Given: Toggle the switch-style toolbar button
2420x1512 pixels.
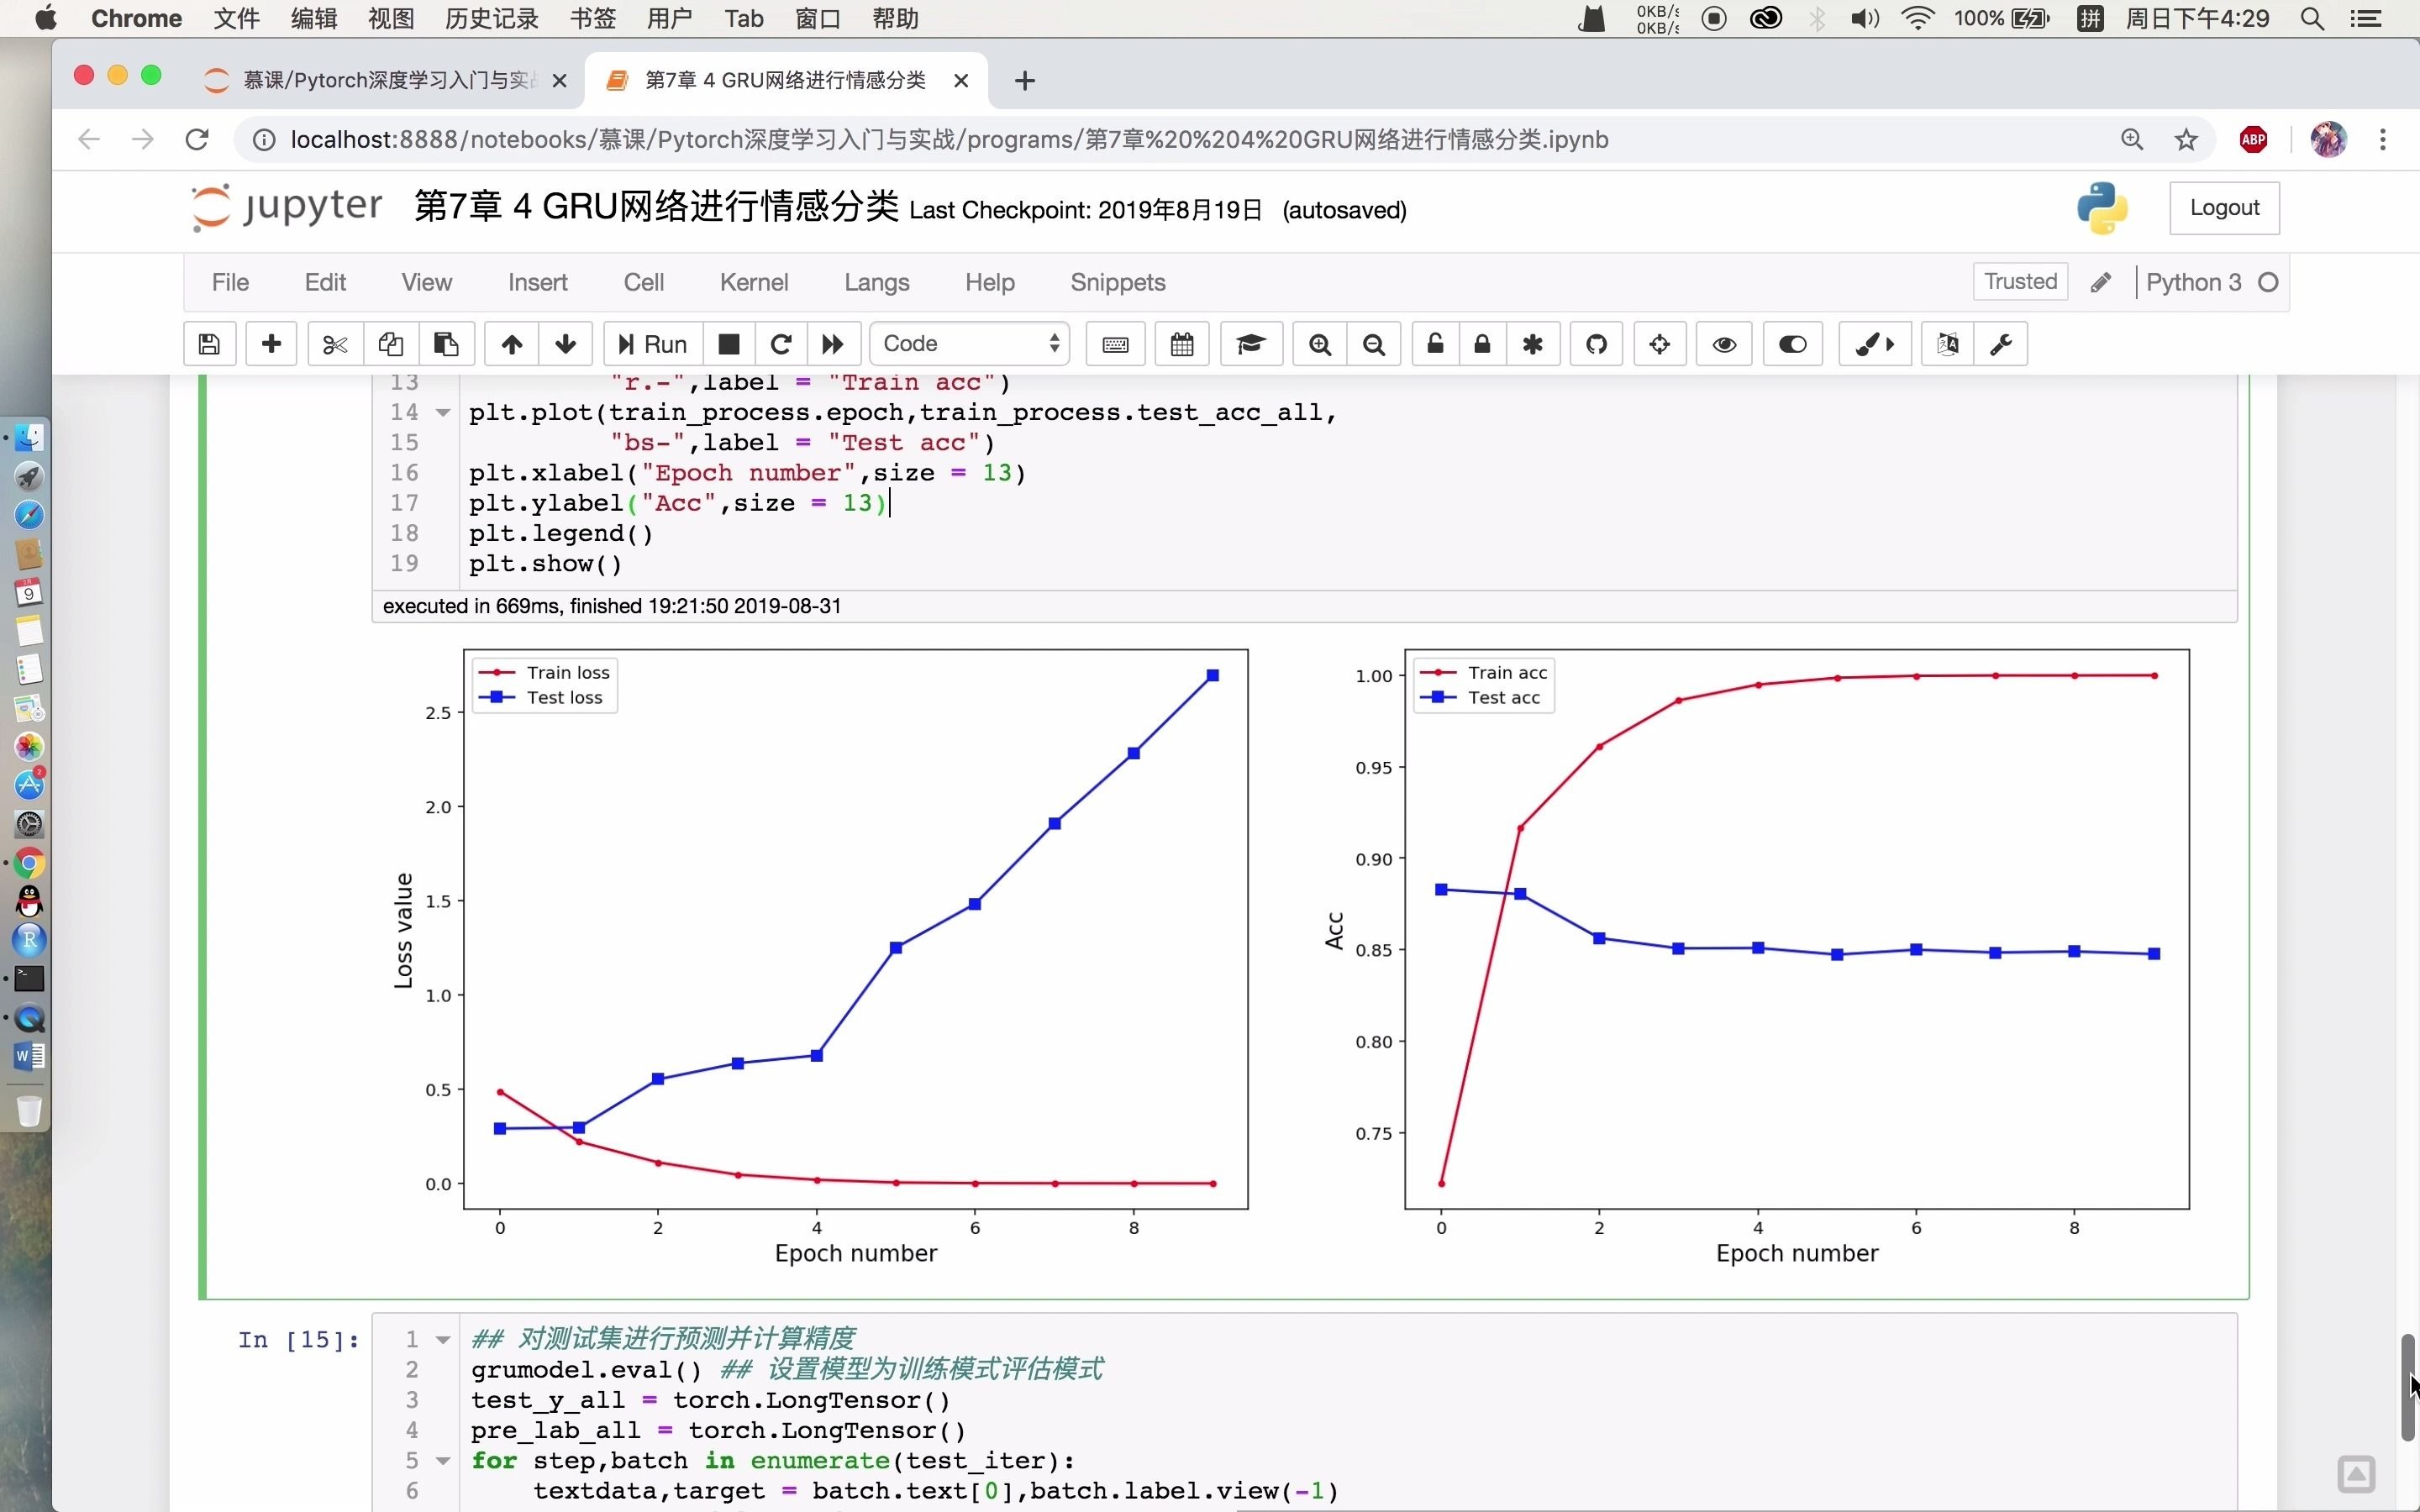Looking at the screenshot, I should click(1792, 344).
